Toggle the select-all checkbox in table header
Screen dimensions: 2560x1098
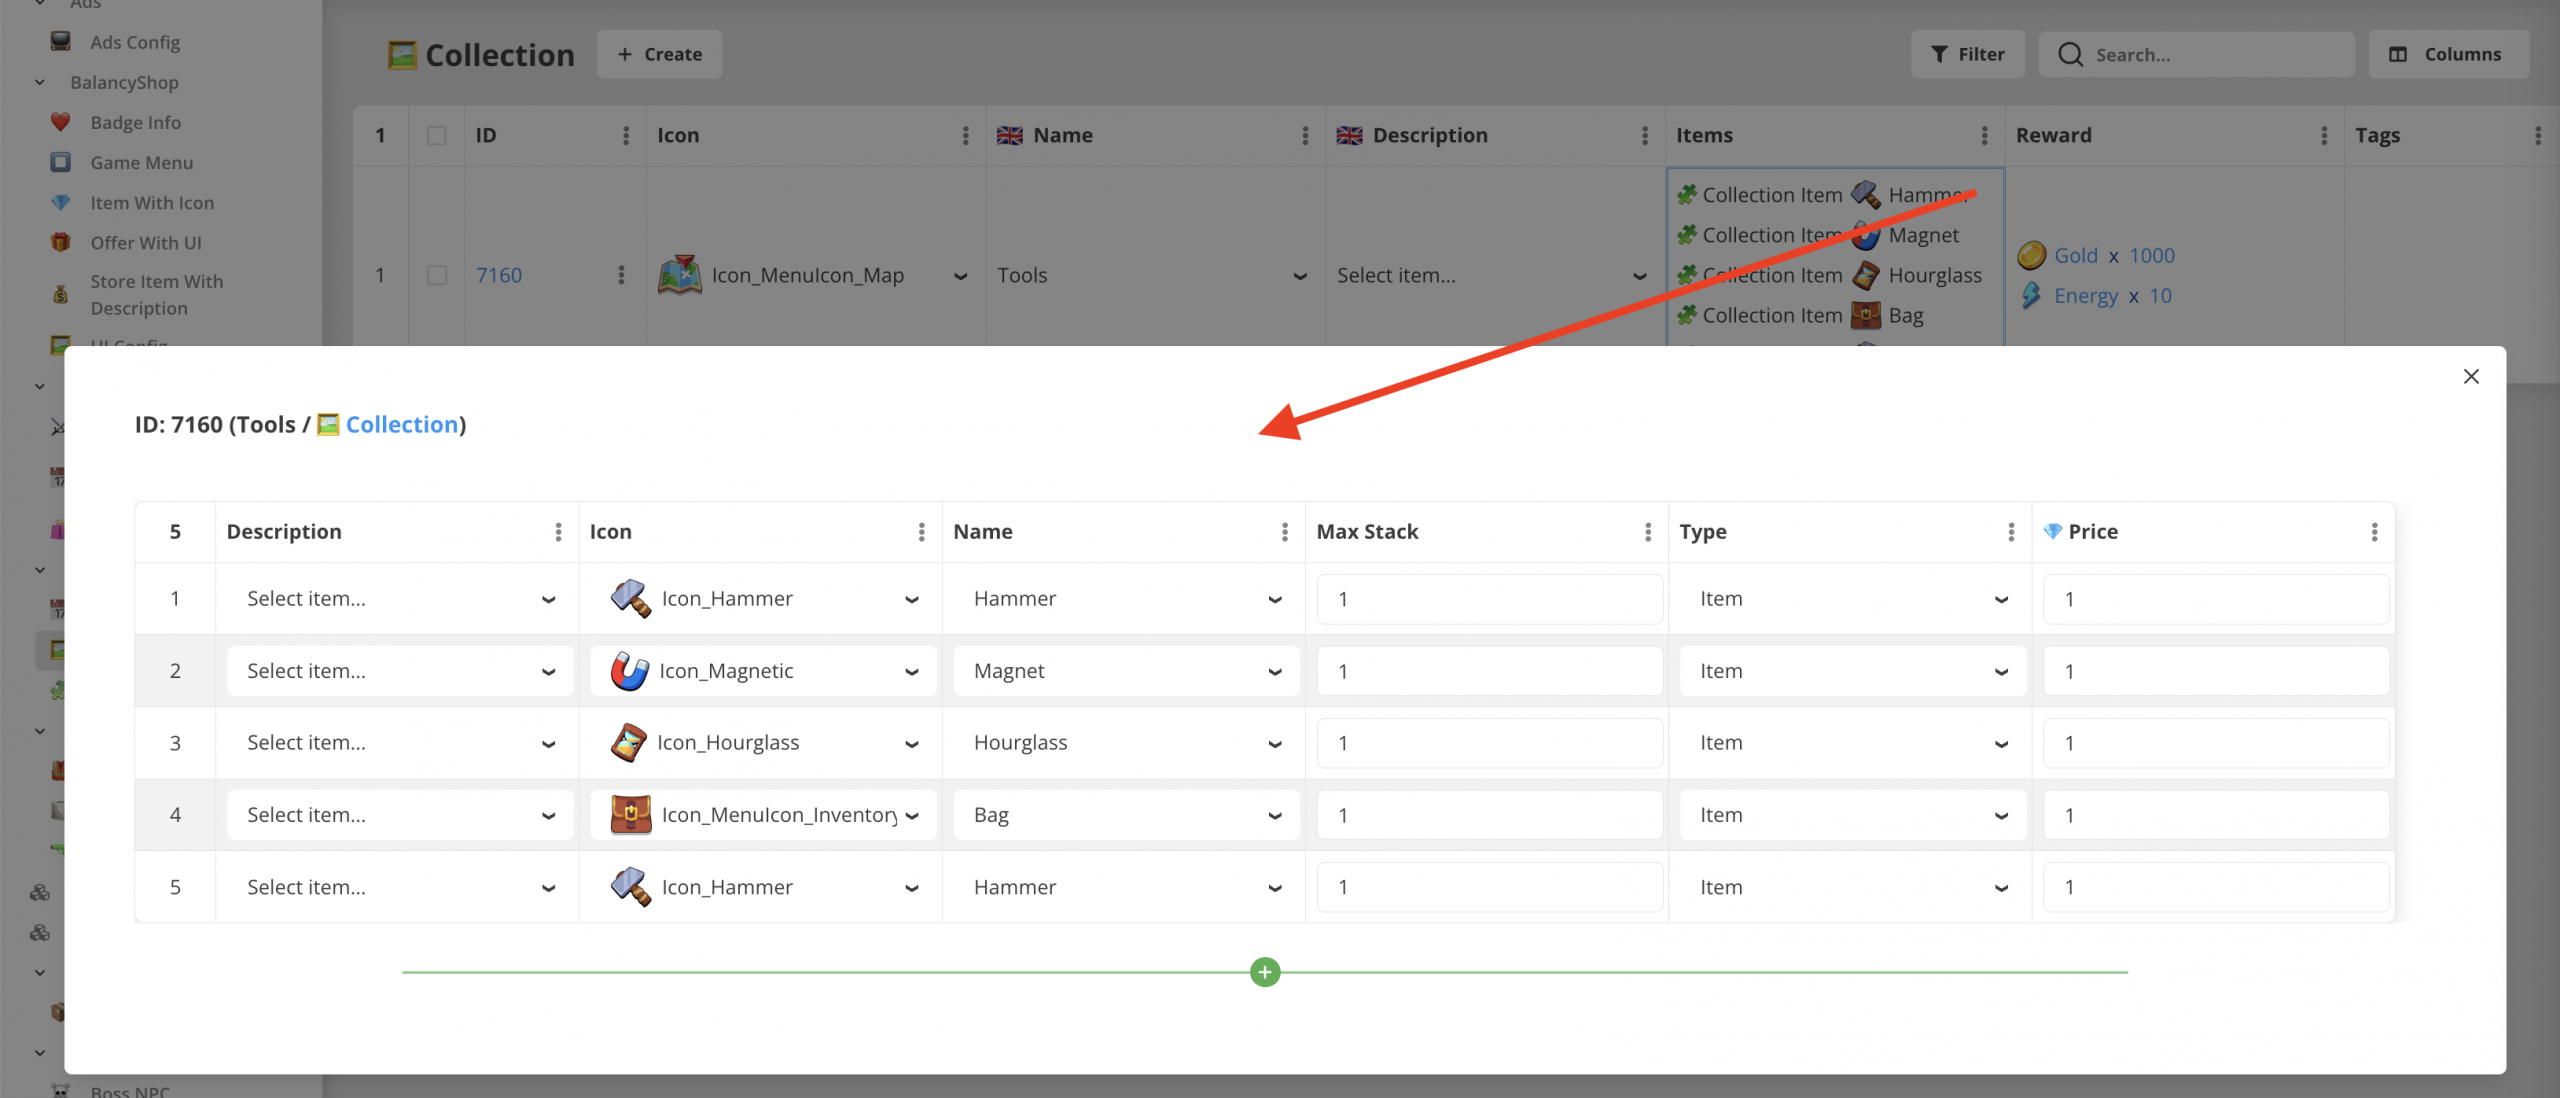click(437, 135)
